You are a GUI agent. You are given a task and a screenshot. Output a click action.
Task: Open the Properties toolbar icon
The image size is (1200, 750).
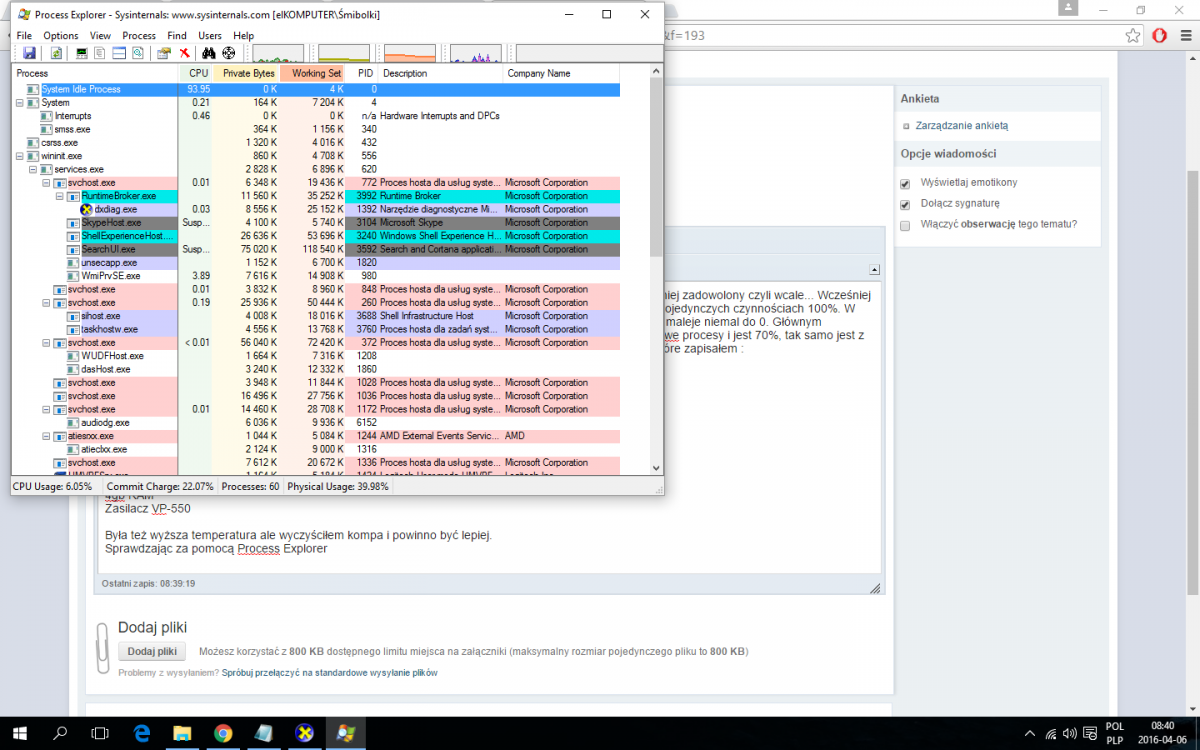point(164,53)
